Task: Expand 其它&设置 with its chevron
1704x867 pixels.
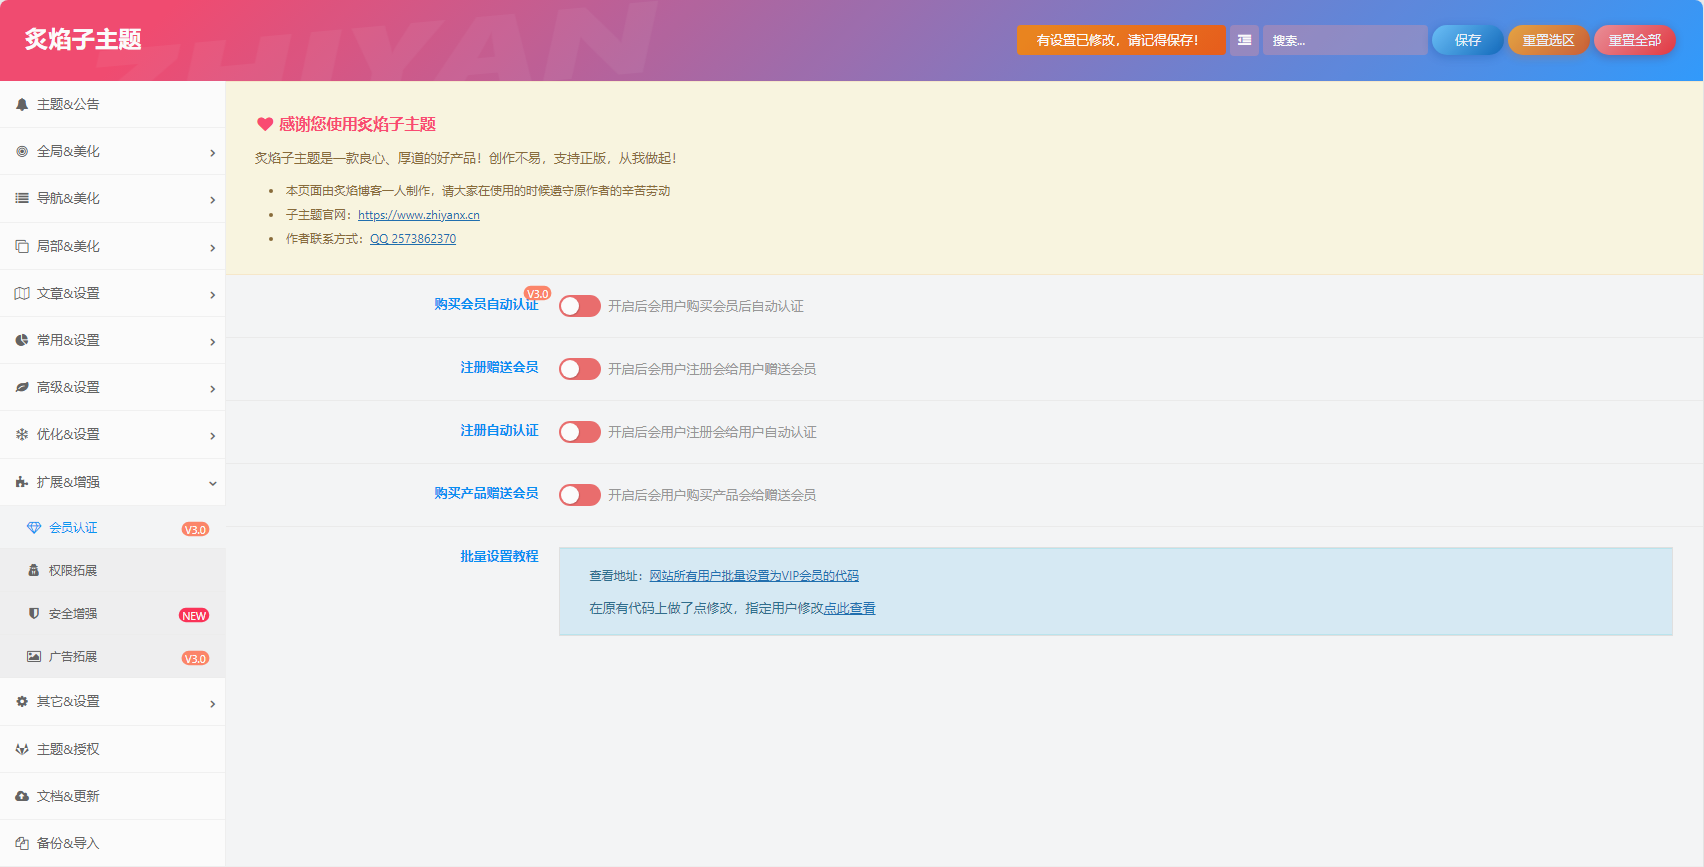Action: coord(212,703)
